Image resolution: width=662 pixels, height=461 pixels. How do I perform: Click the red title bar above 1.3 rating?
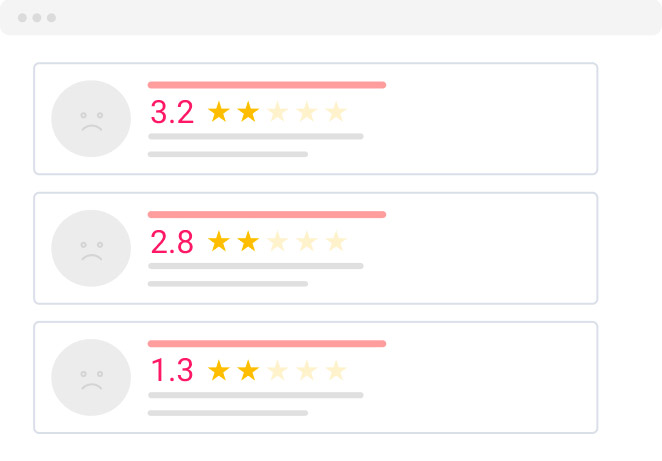tap(267, 343)
